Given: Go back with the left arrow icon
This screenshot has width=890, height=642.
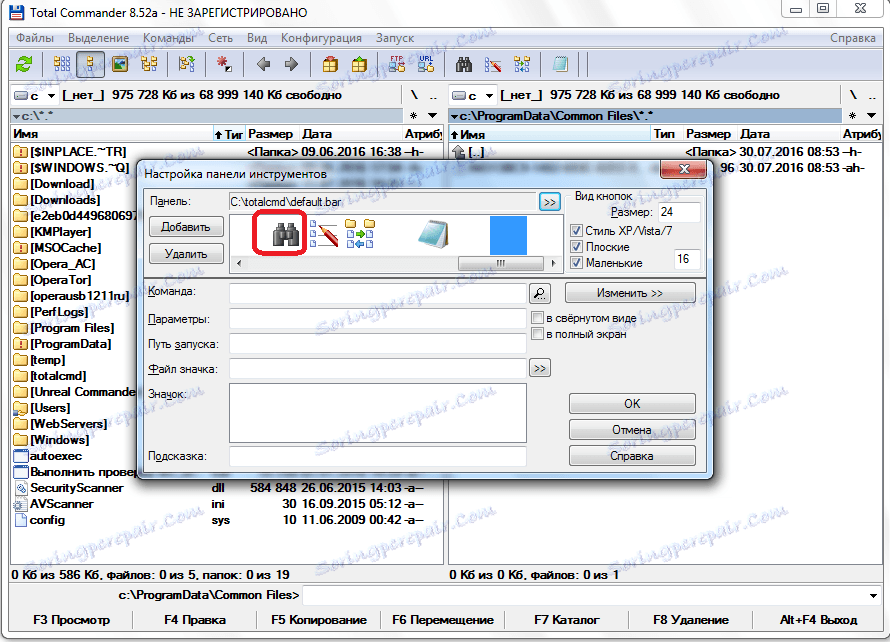Looking at the screenshot, I should [x=263, y=64].
